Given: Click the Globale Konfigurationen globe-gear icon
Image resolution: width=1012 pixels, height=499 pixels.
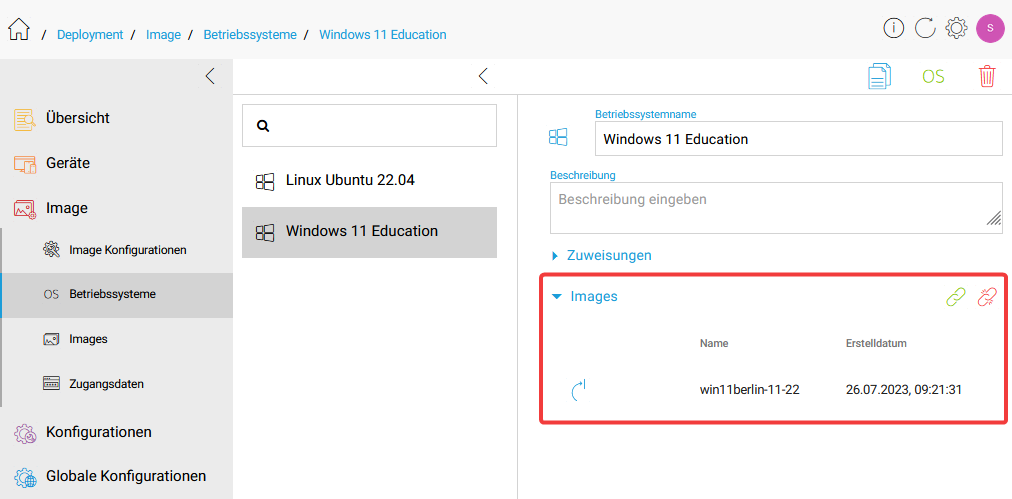Looking at the screenshot, I should (x=25, y=477).
